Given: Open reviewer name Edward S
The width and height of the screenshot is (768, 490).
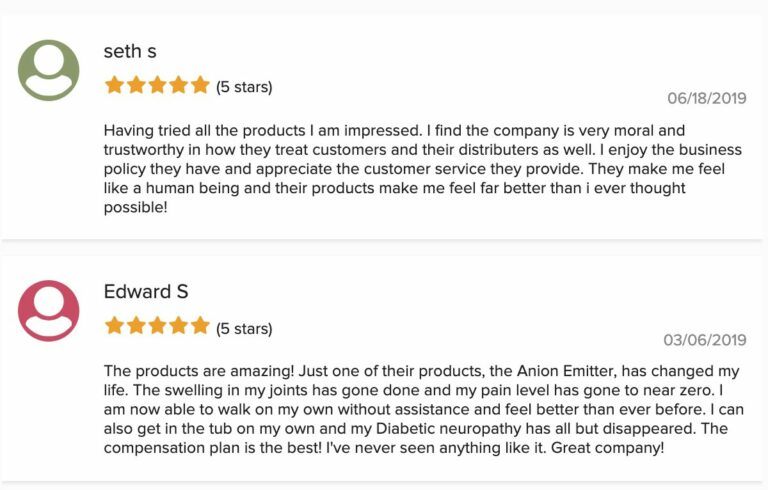Looking at the screenshot, I should point(146,292).
